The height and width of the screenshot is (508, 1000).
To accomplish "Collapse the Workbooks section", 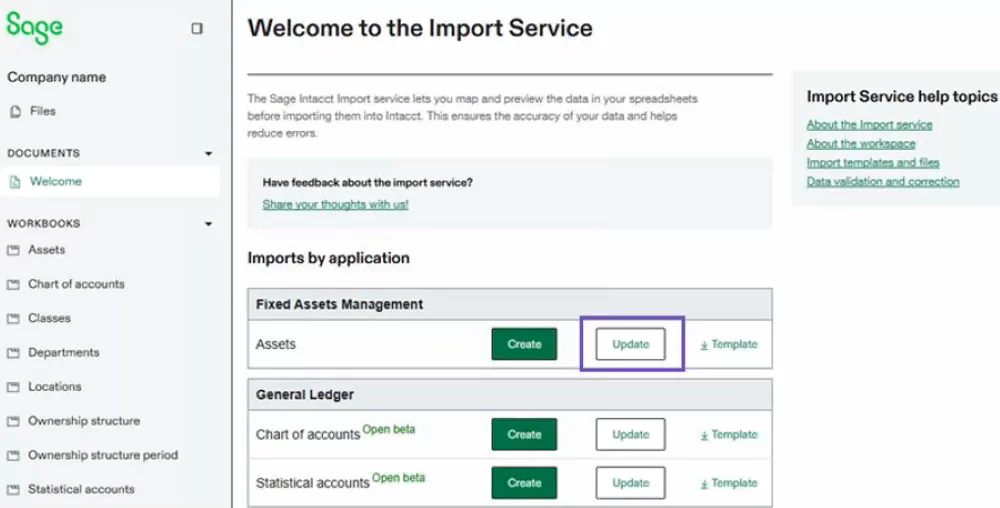I will (208, 224).
